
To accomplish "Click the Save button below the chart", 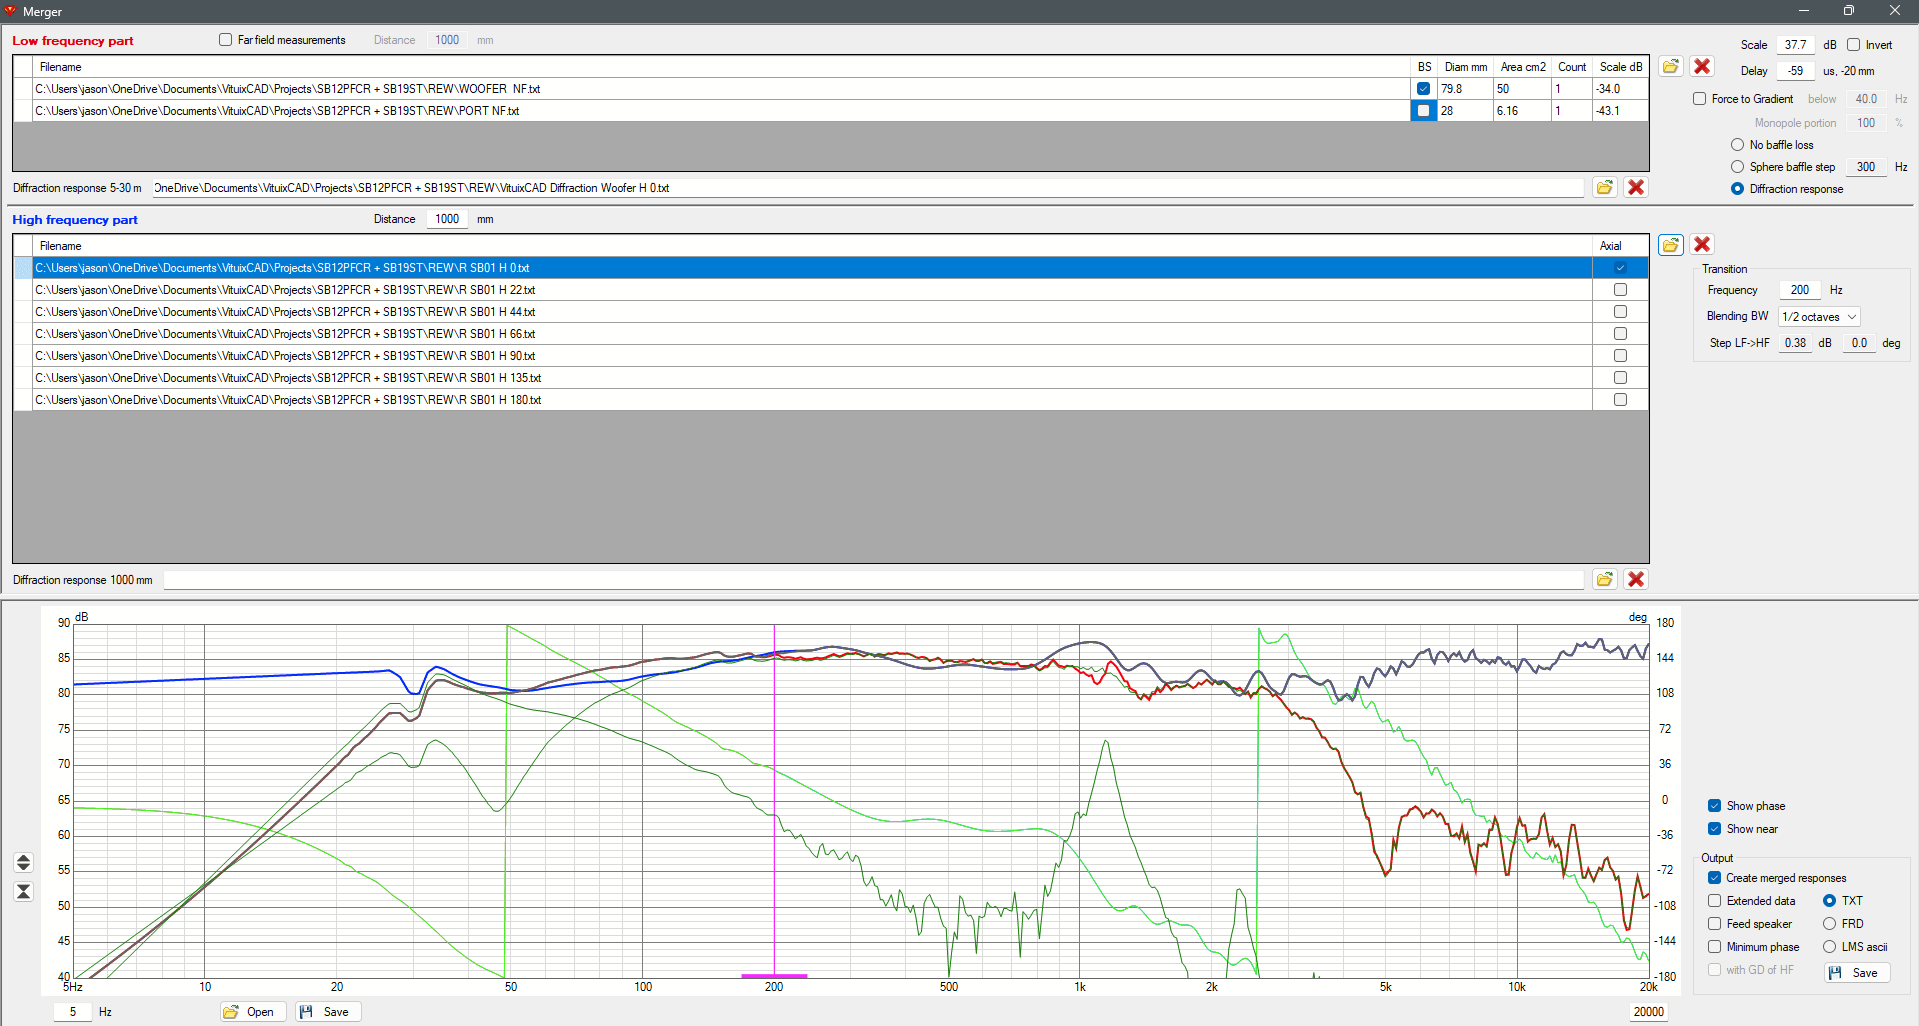I will (x=327, y=1012).
